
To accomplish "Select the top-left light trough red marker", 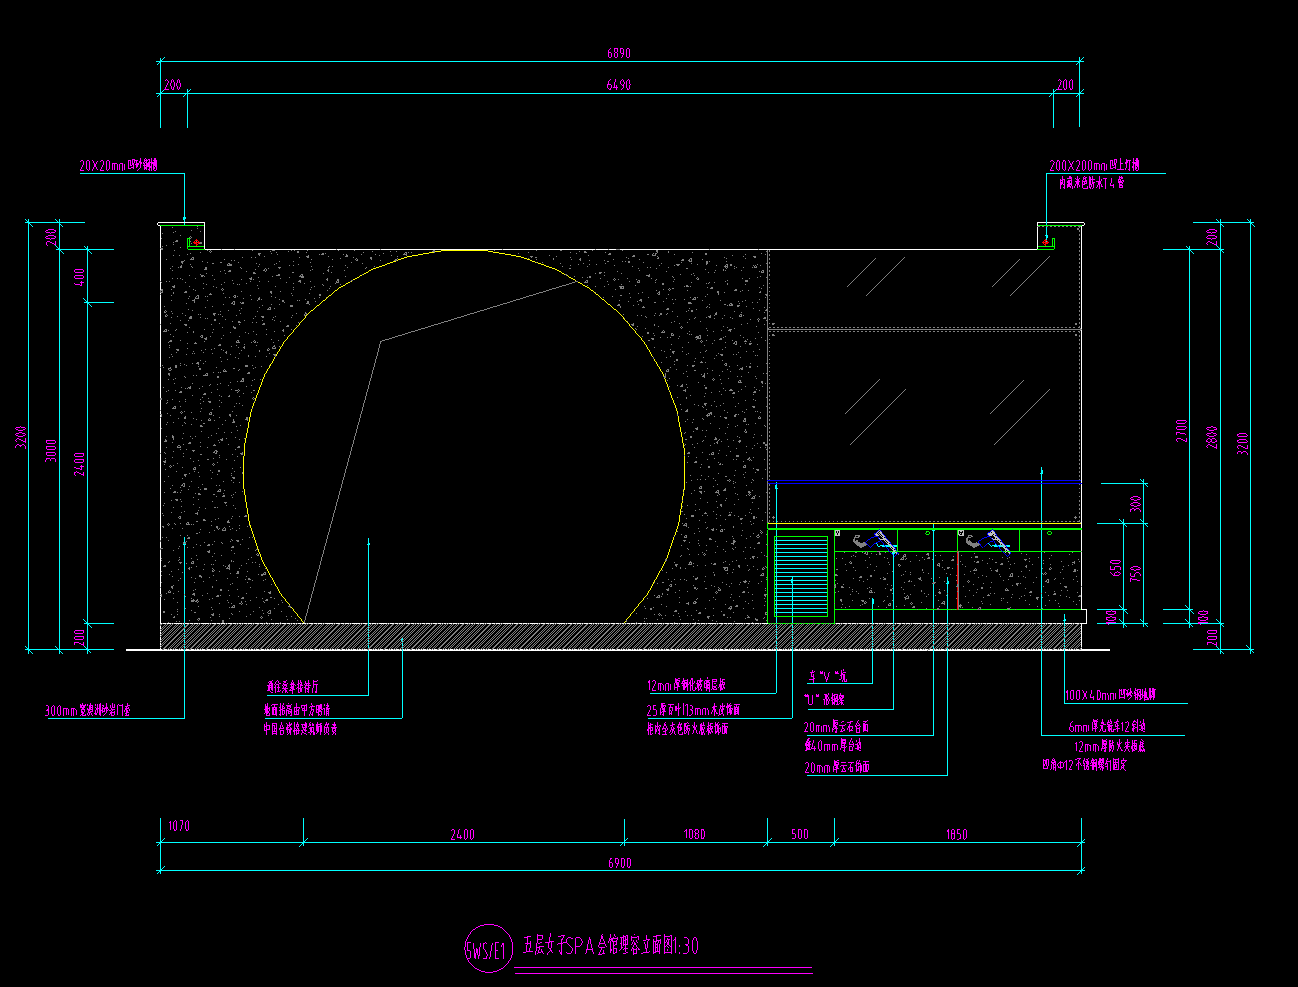I will pos(196,242).
